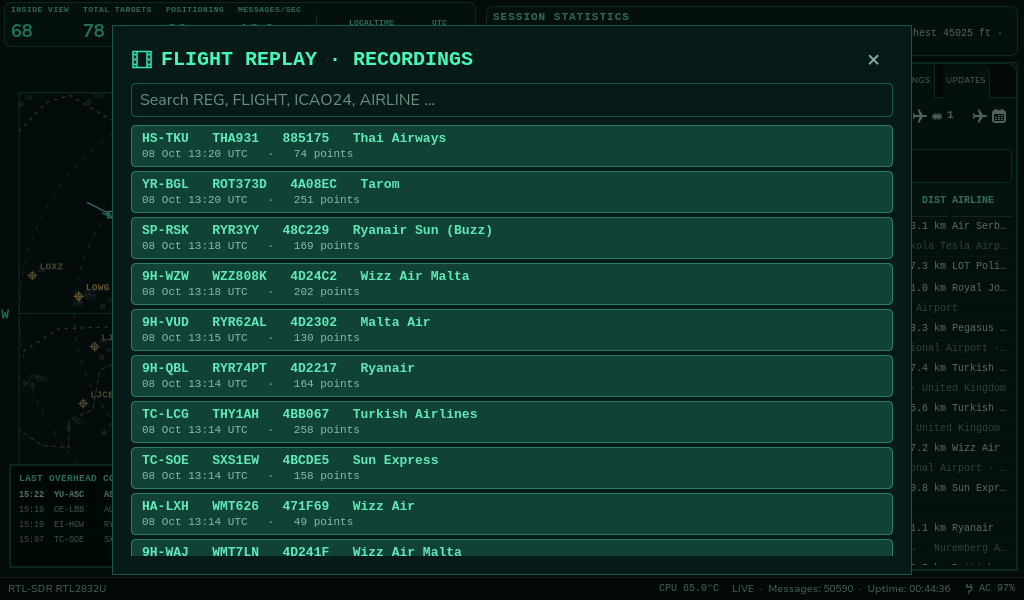Click the TOTAL TARGETS 78 counter

pos(116,23)
